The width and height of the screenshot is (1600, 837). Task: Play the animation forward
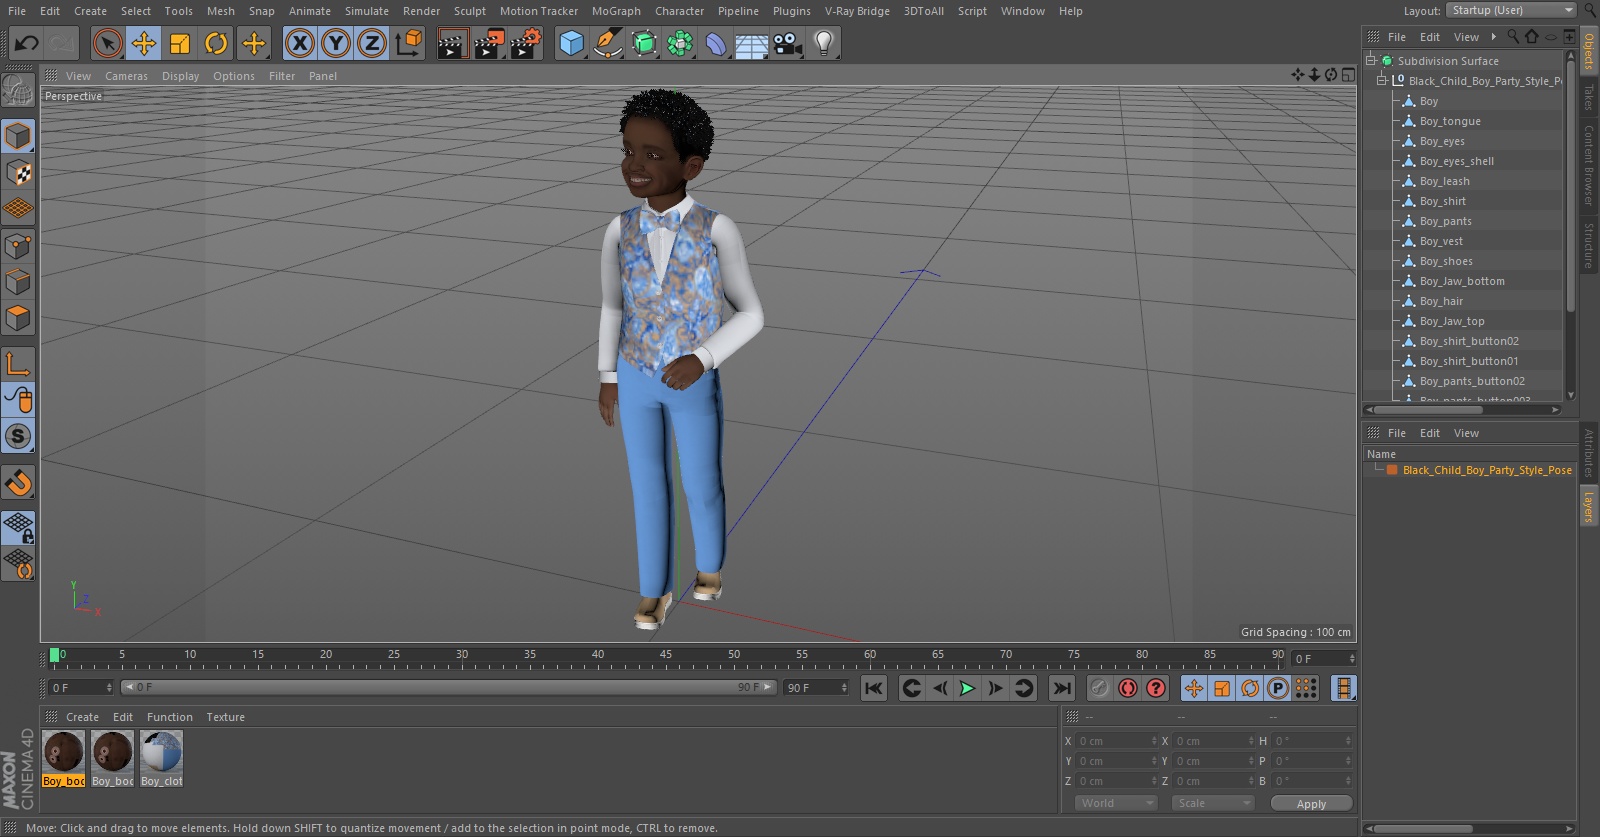click(967, 688)
